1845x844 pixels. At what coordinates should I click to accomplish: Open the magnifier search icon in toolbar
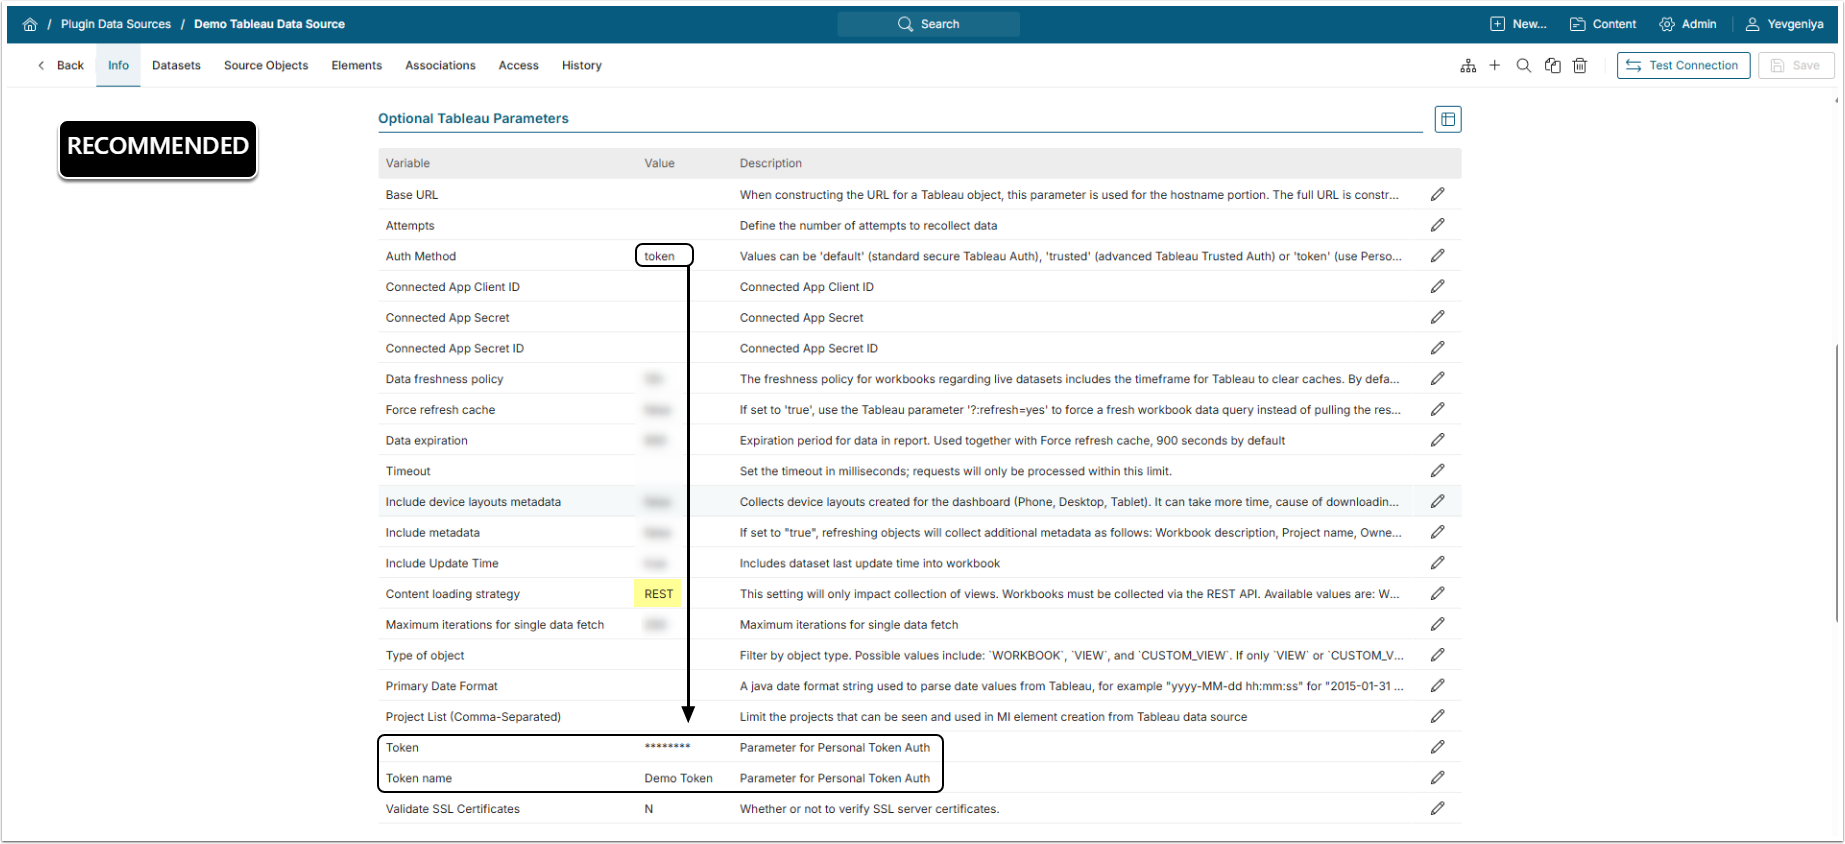pyautogui.click(x=1524, y=66)
